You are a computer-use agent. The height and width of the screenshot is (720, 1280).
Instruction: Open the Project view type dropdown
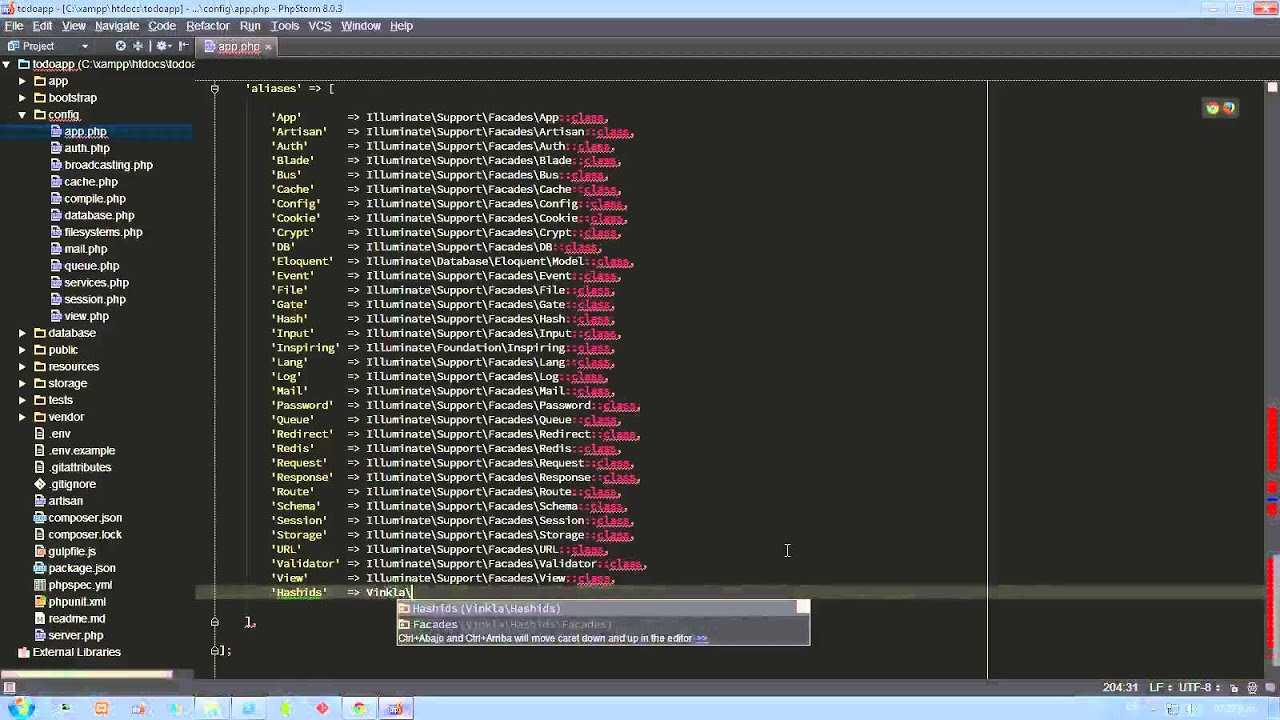click(x=85, y=46)
